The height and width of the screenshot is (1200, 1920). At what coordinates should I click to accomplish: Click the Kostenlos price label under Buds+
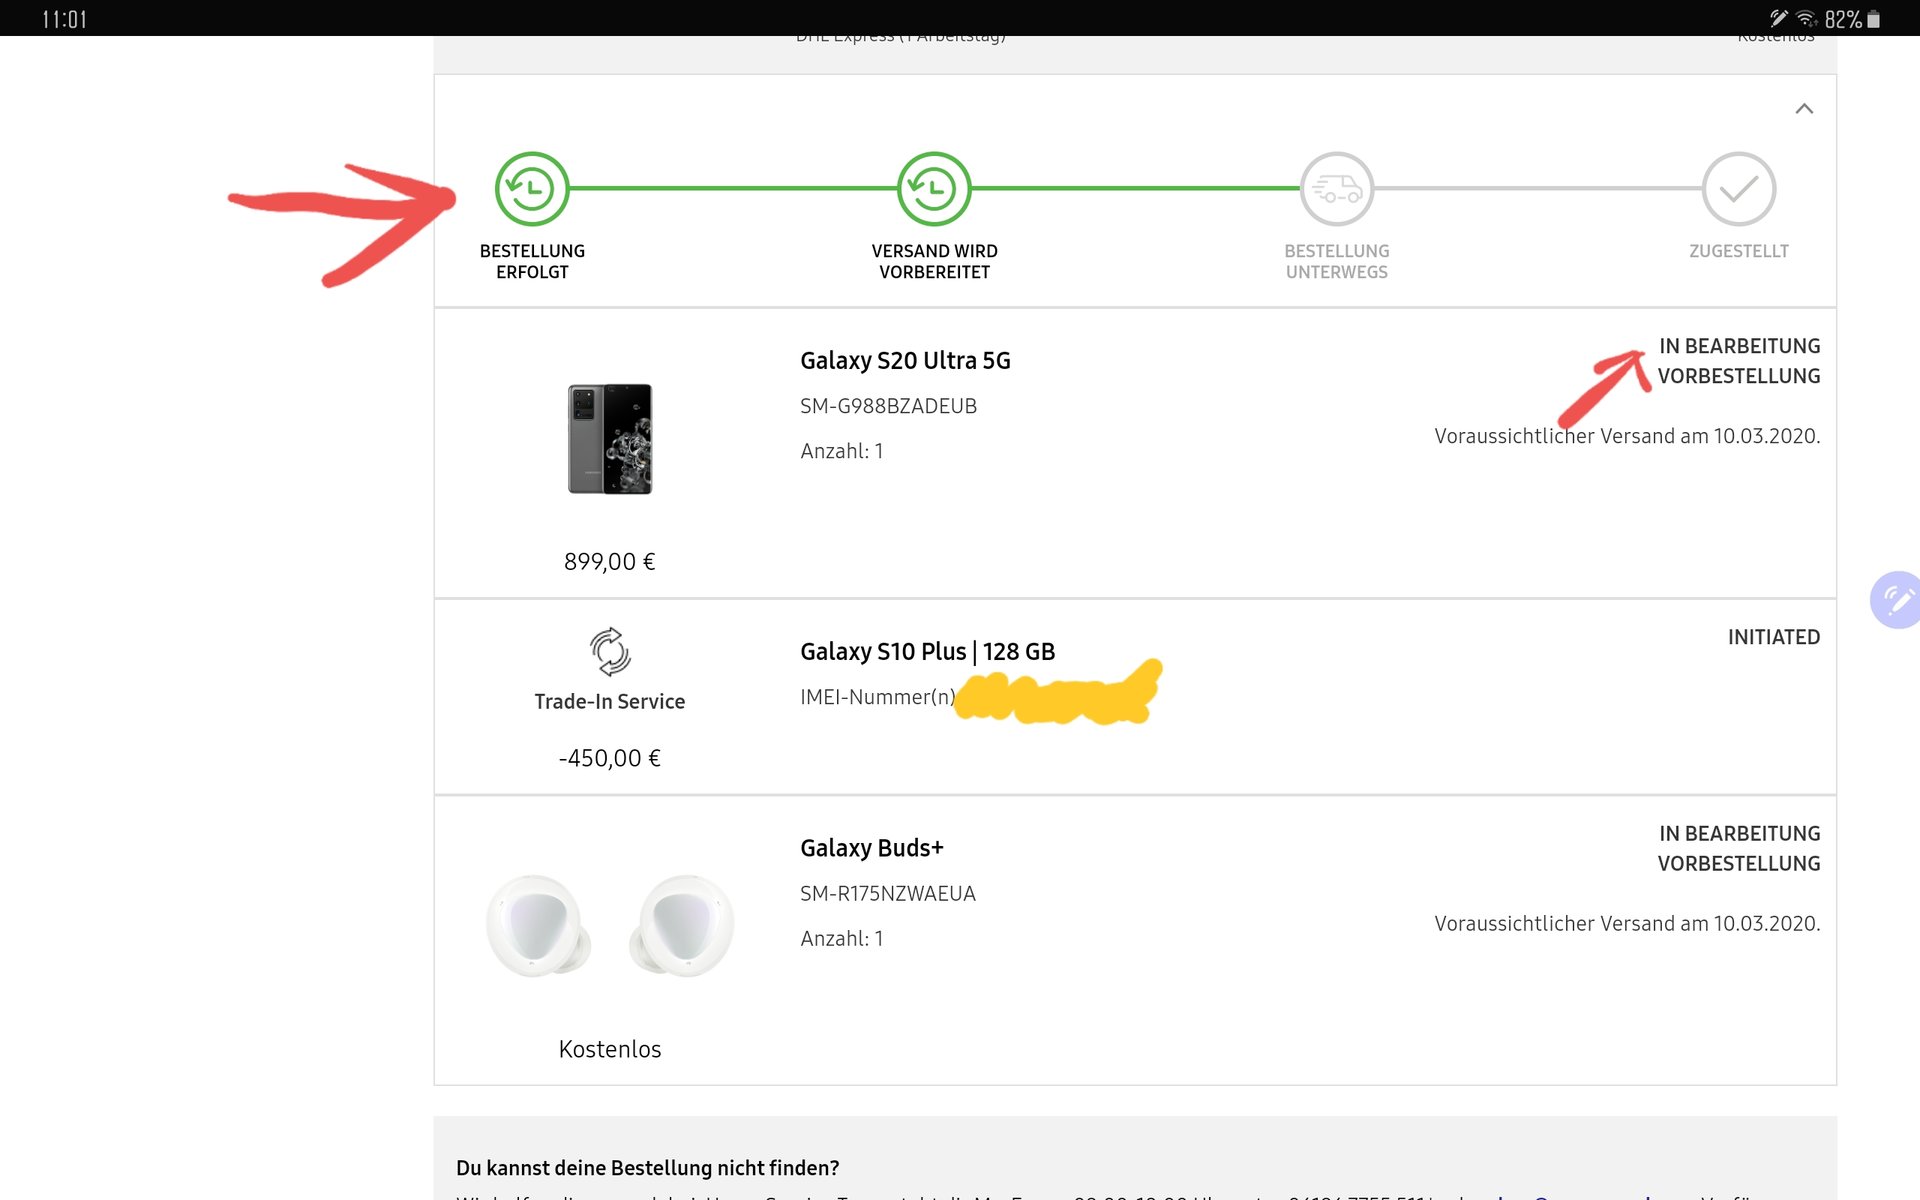[x=610, y=1049]
